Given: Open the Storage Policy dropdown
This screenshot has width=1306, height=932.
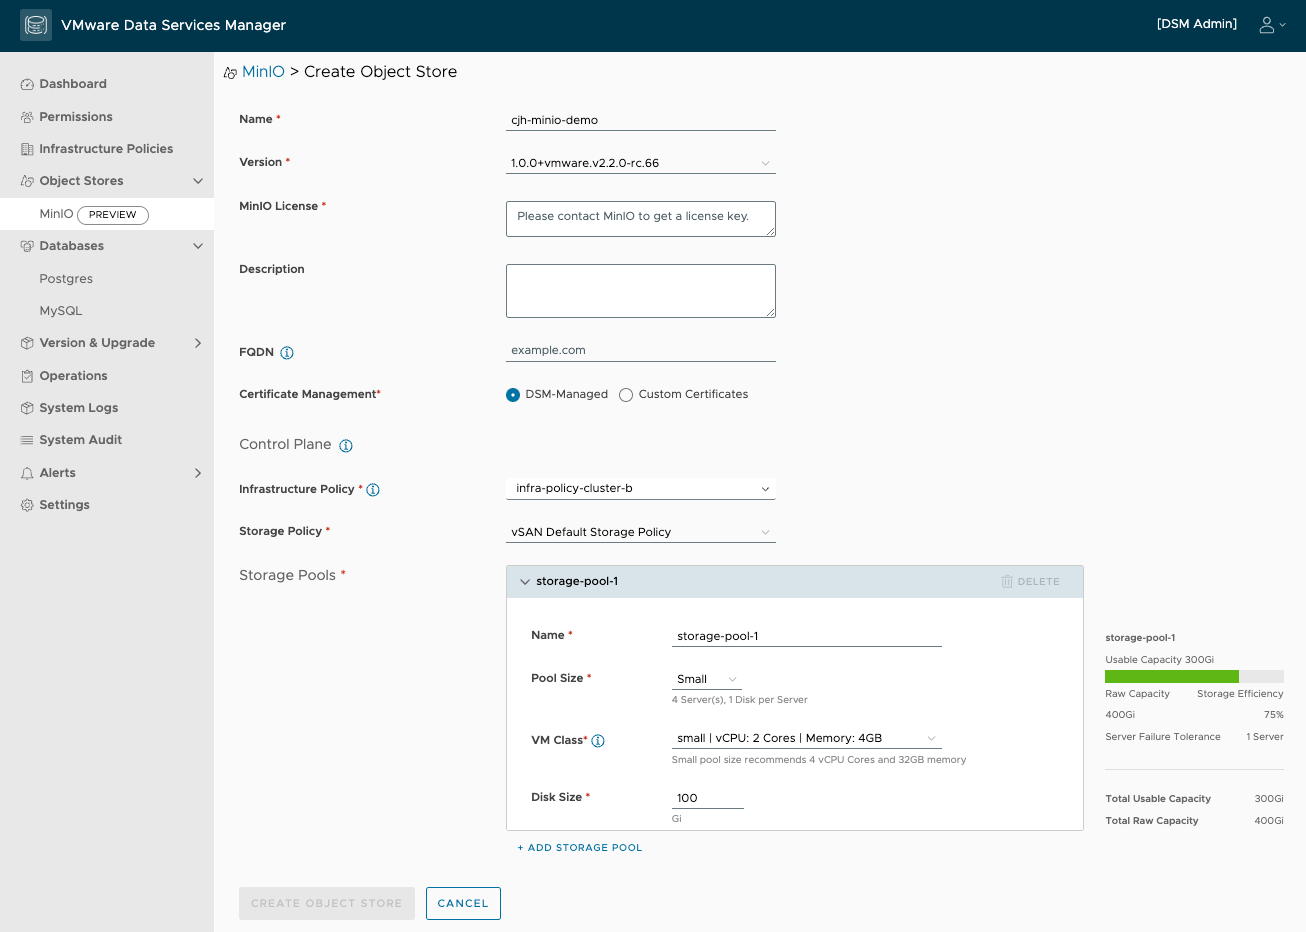Looking at the screenshot, I should [641, 532].
